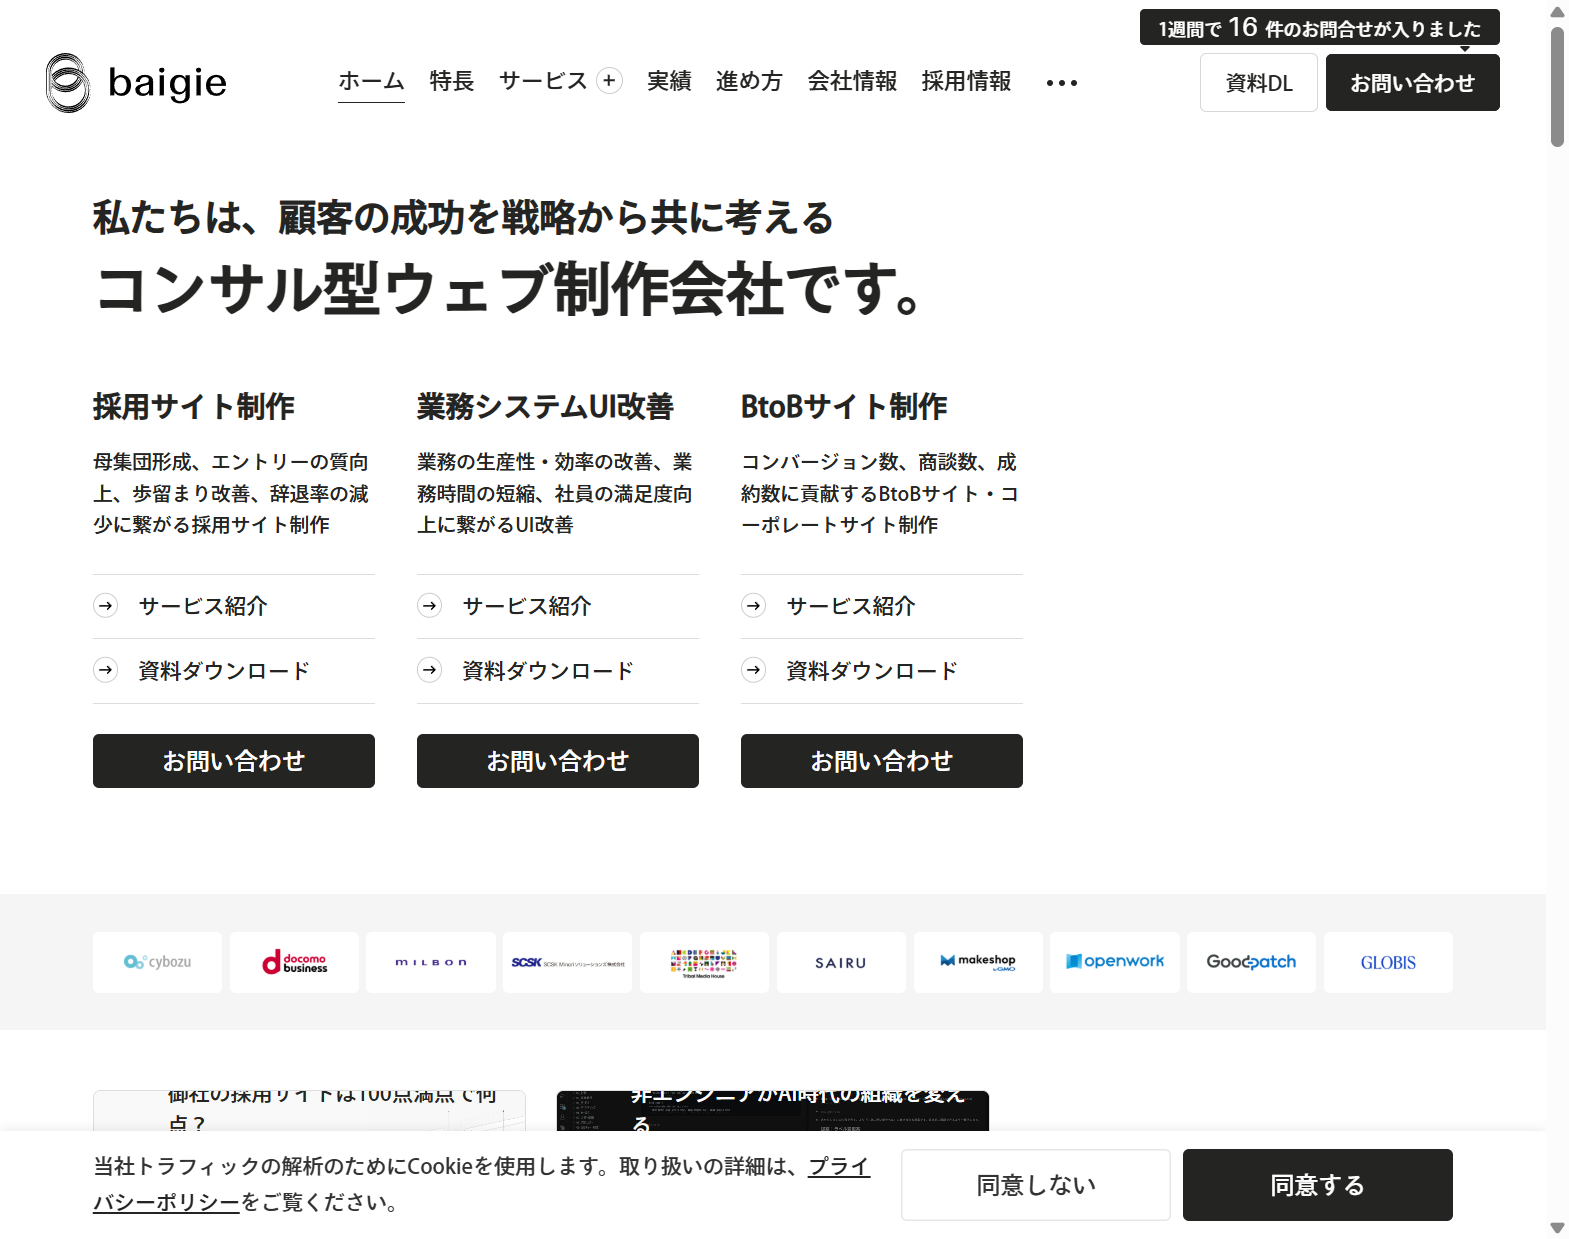Click scrollbar up arrow

click(1557, 12)
